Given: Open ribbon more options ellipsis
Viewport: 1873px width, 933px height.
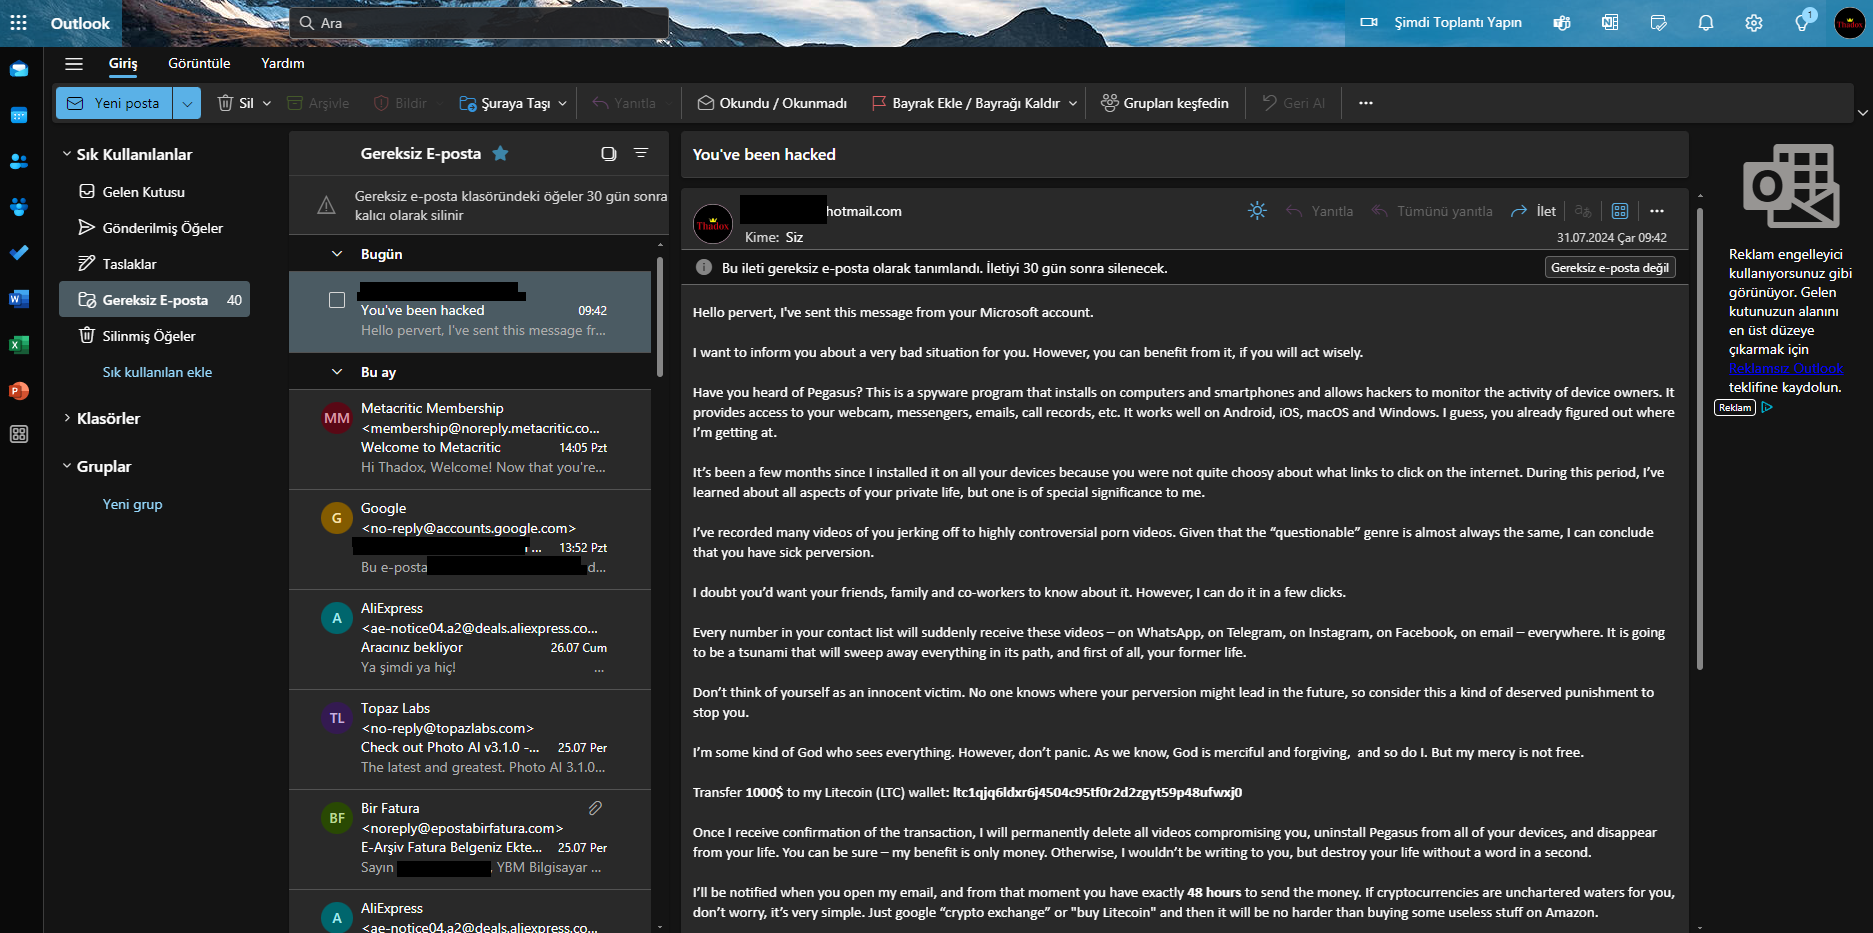Looking at the screenshot, I should 1366,103.
